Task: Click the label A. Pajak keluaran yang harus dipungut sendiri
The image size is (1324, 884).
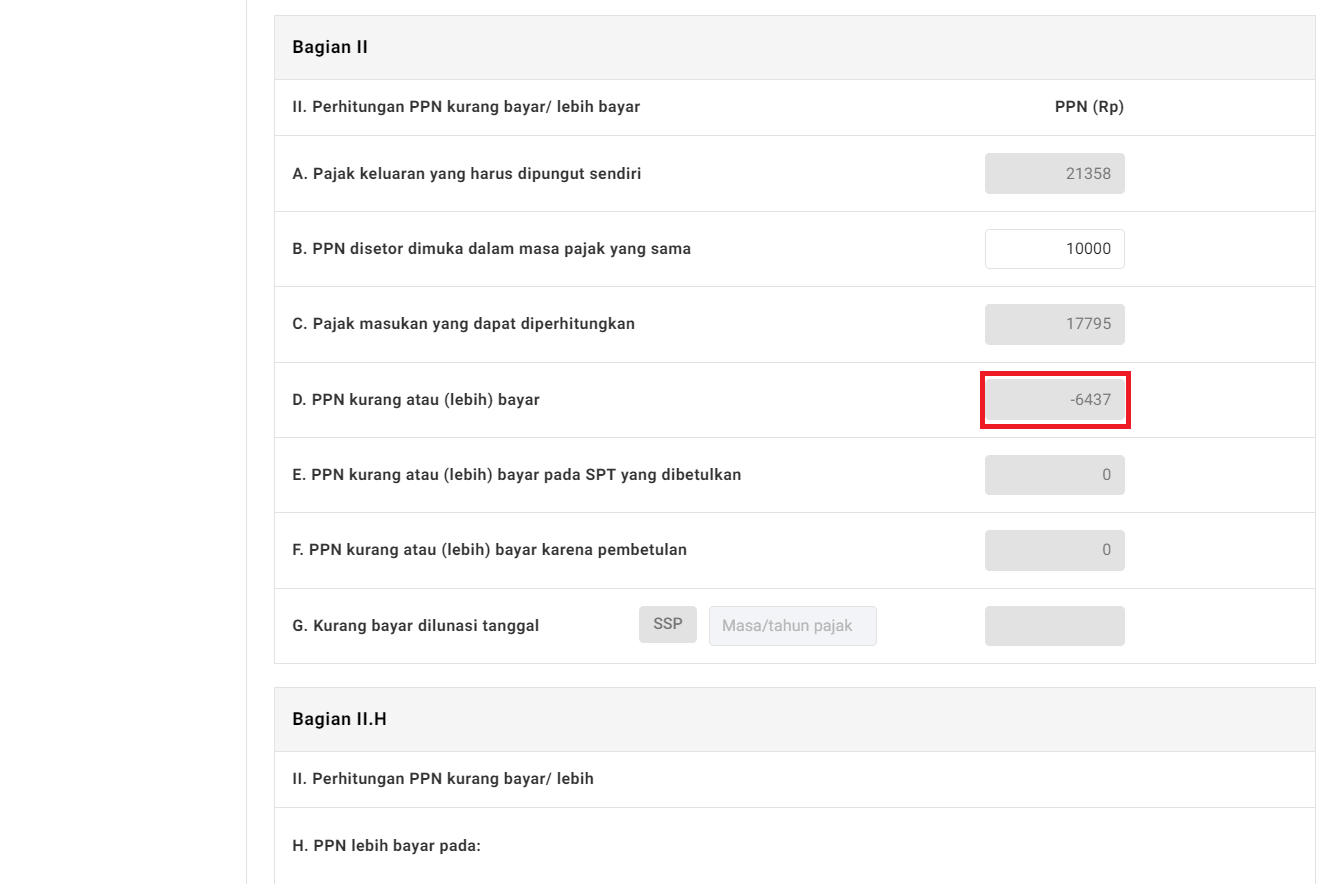Action: pos(466,174)
